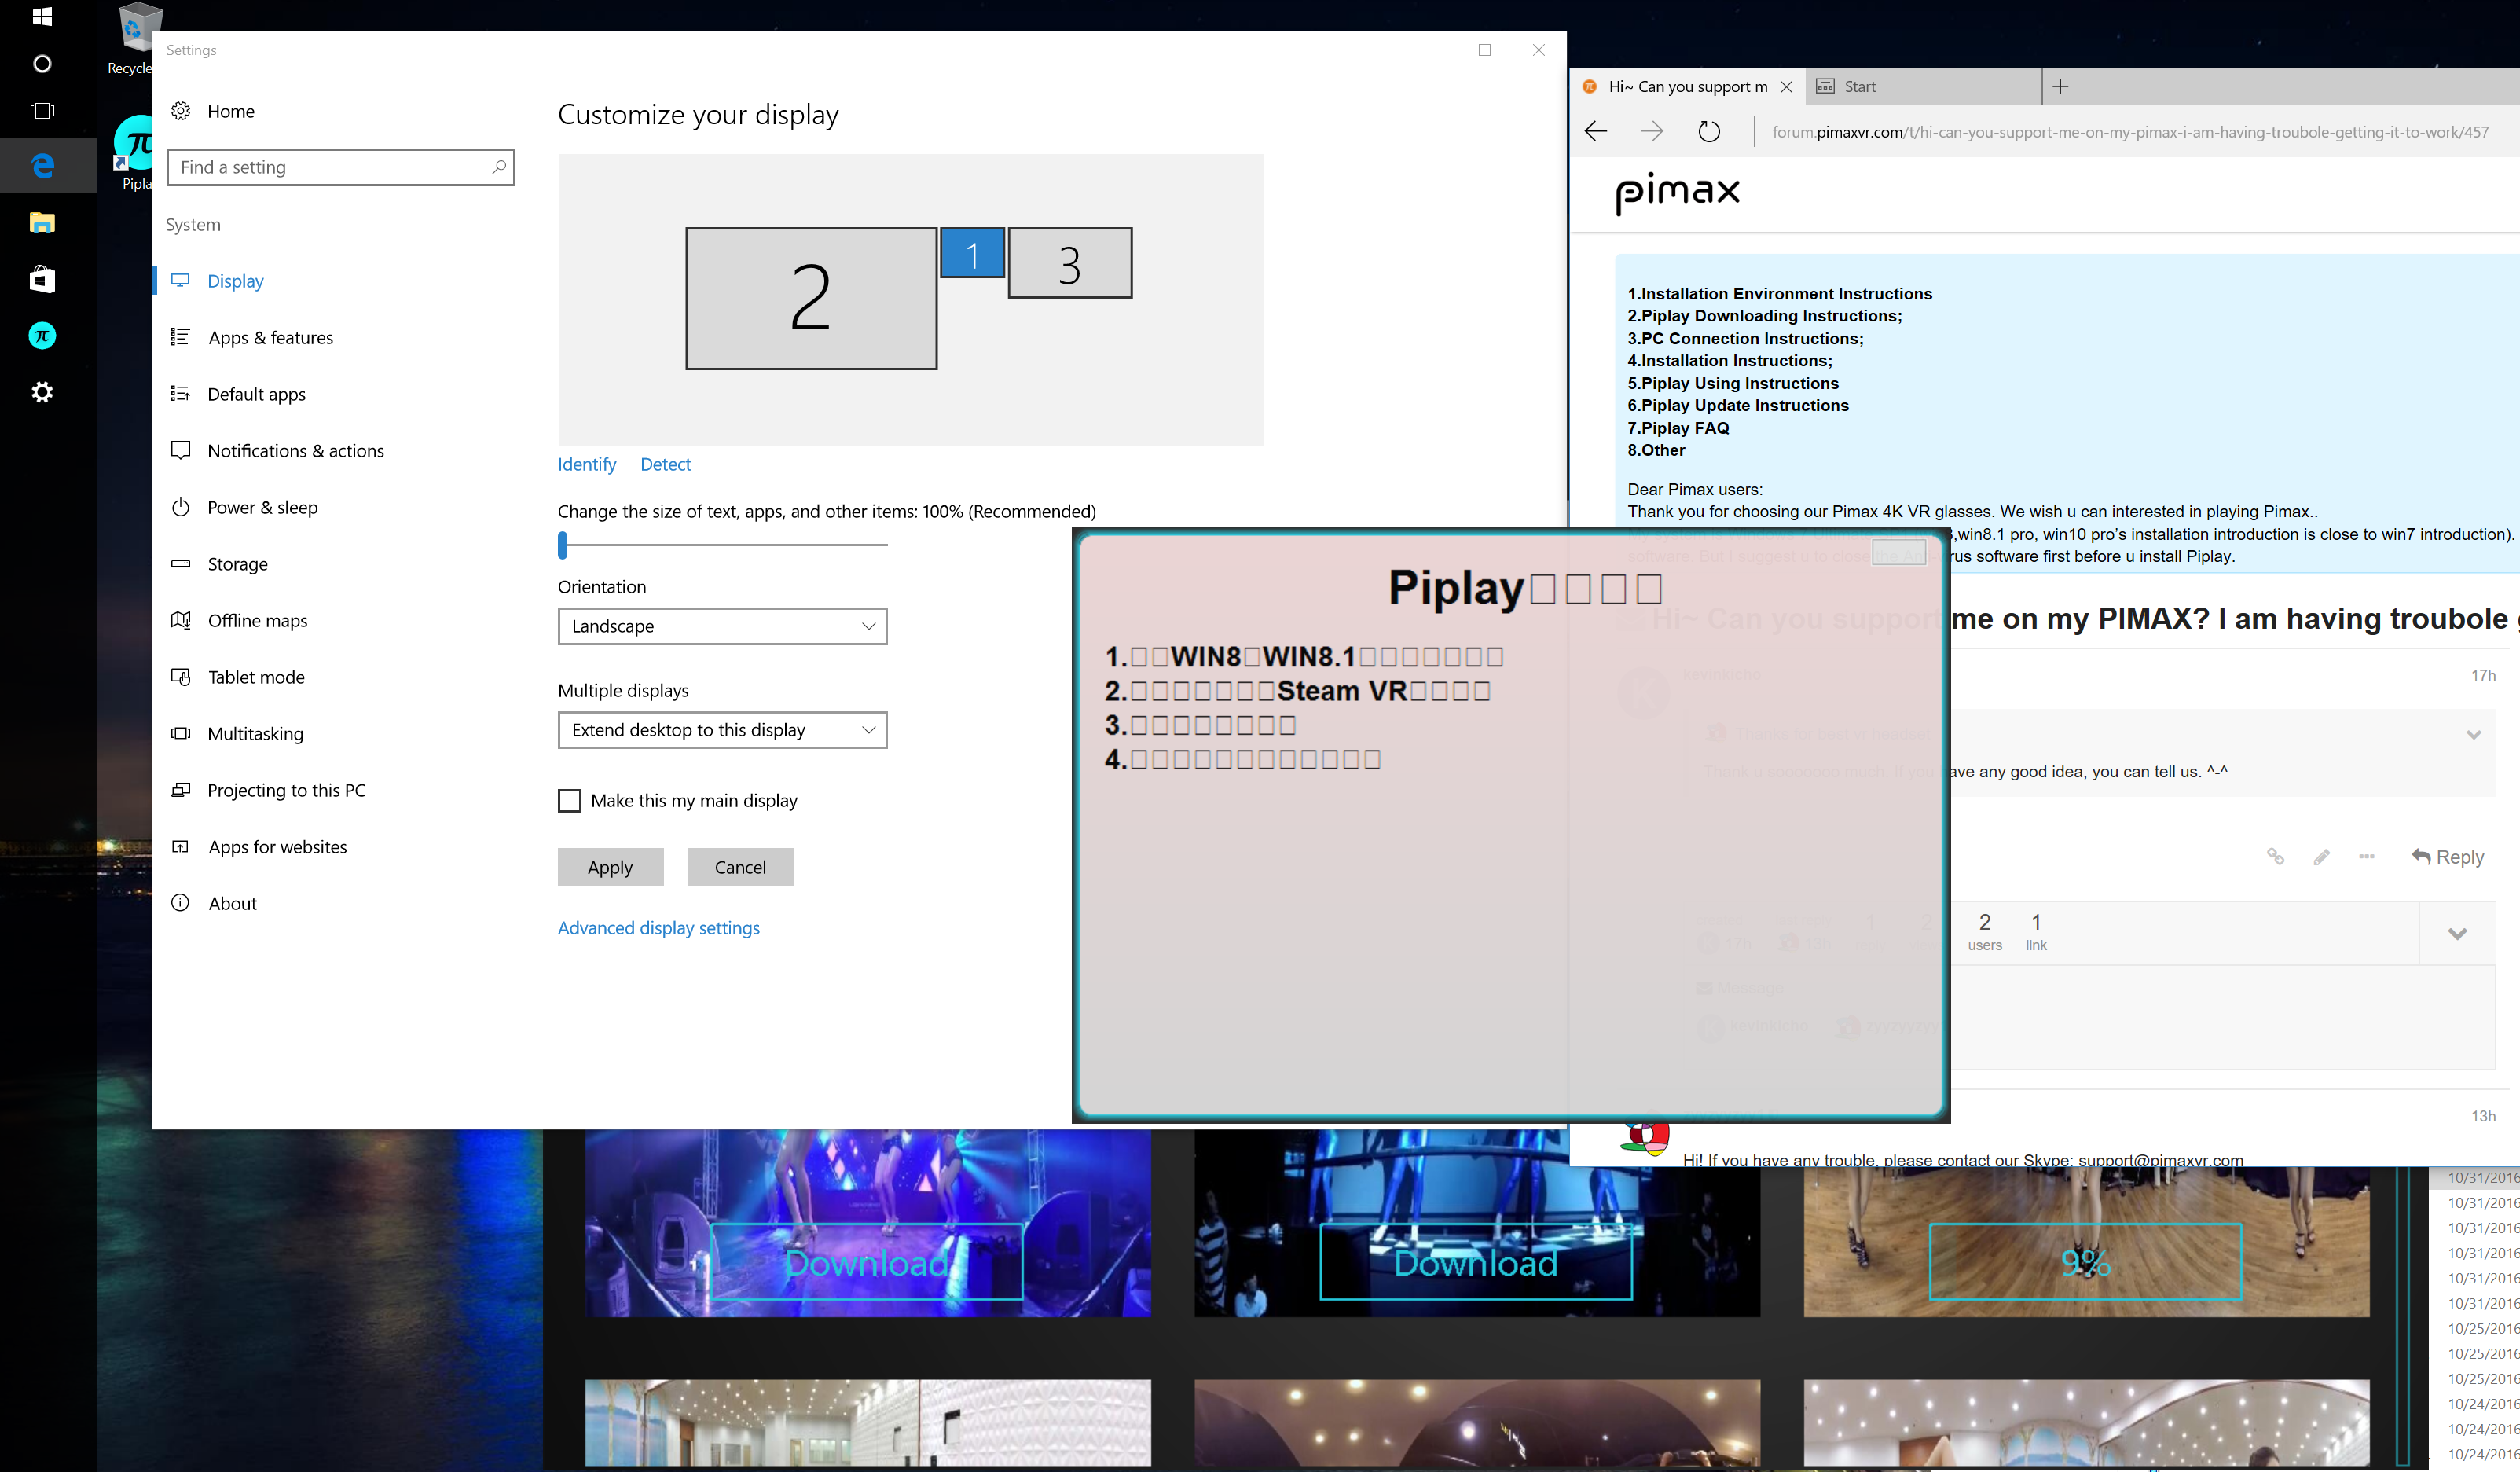Click the Find a setting search box

click(341, 167)
